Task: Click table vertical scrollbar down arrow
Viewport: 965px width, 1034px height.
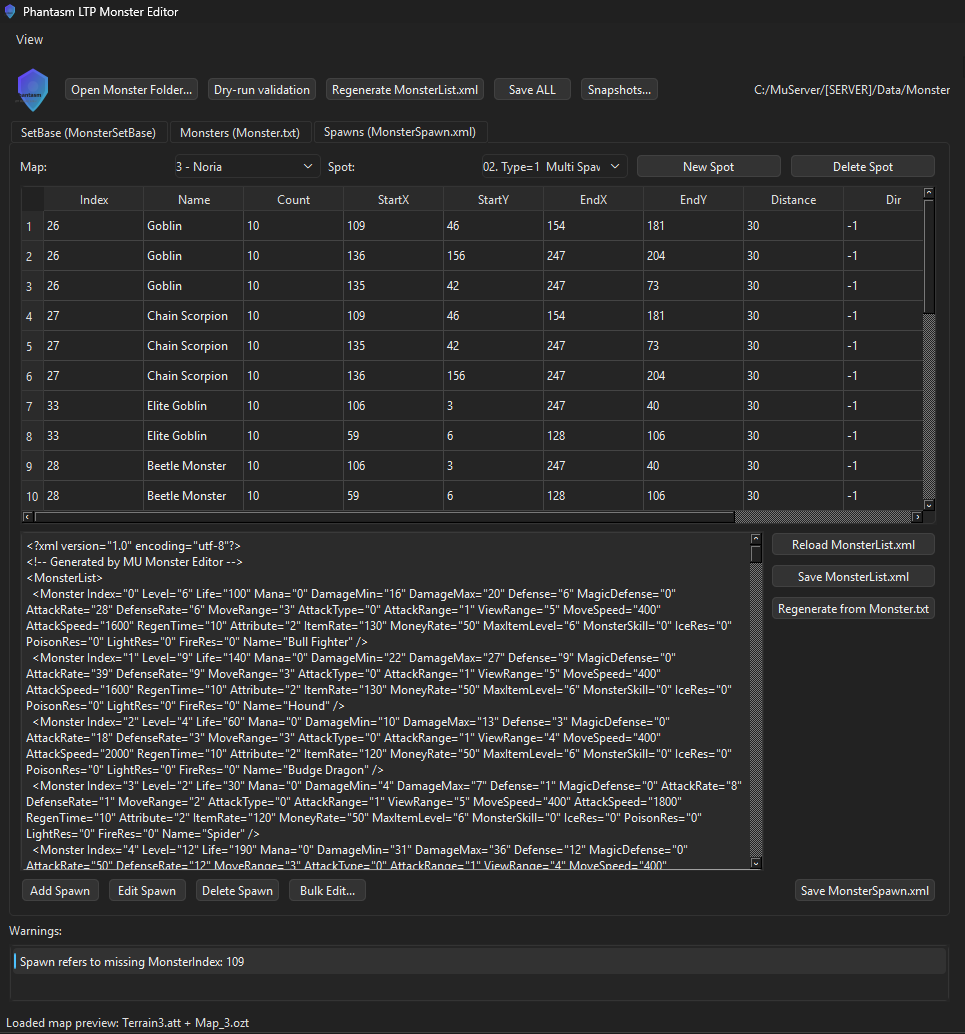Action: 929,504
